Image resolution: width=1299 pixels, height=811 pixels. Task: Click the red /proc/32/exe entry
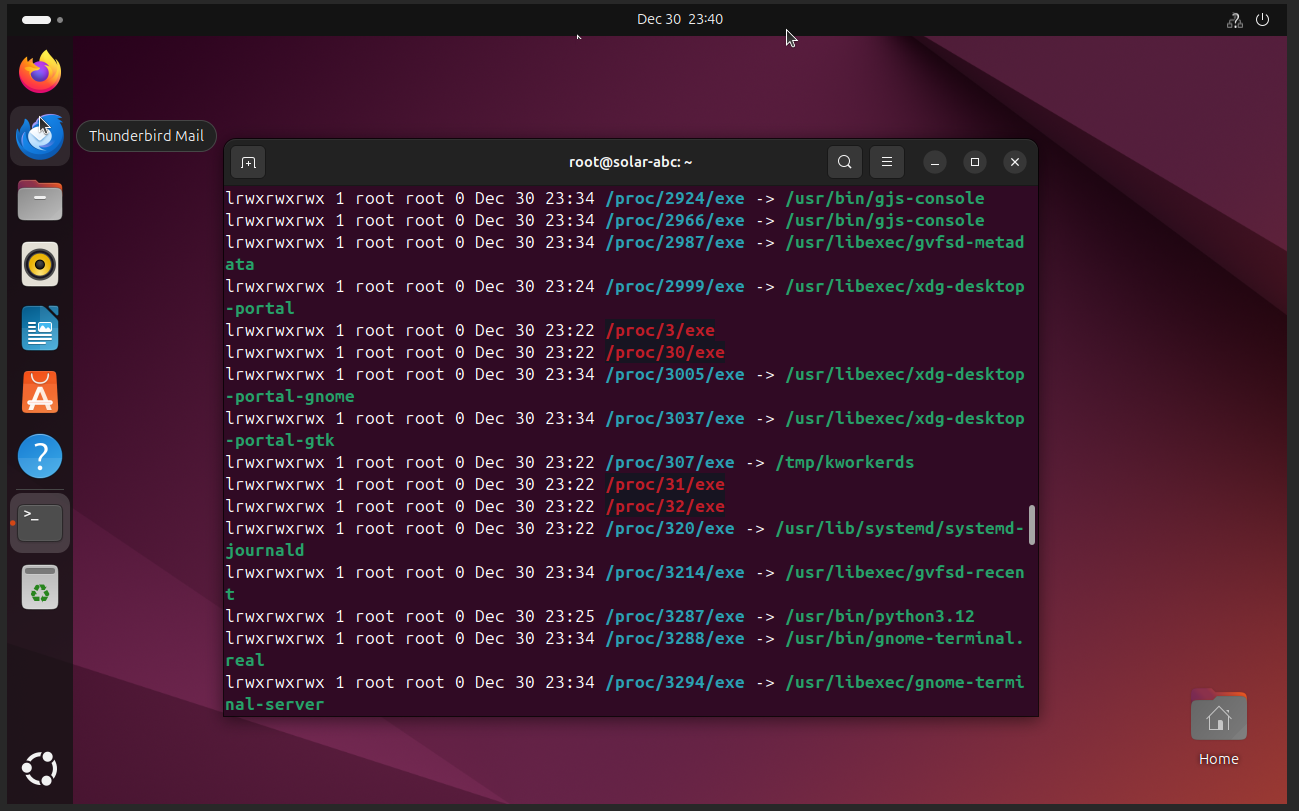pyautogui.click(x=665, y=506)
